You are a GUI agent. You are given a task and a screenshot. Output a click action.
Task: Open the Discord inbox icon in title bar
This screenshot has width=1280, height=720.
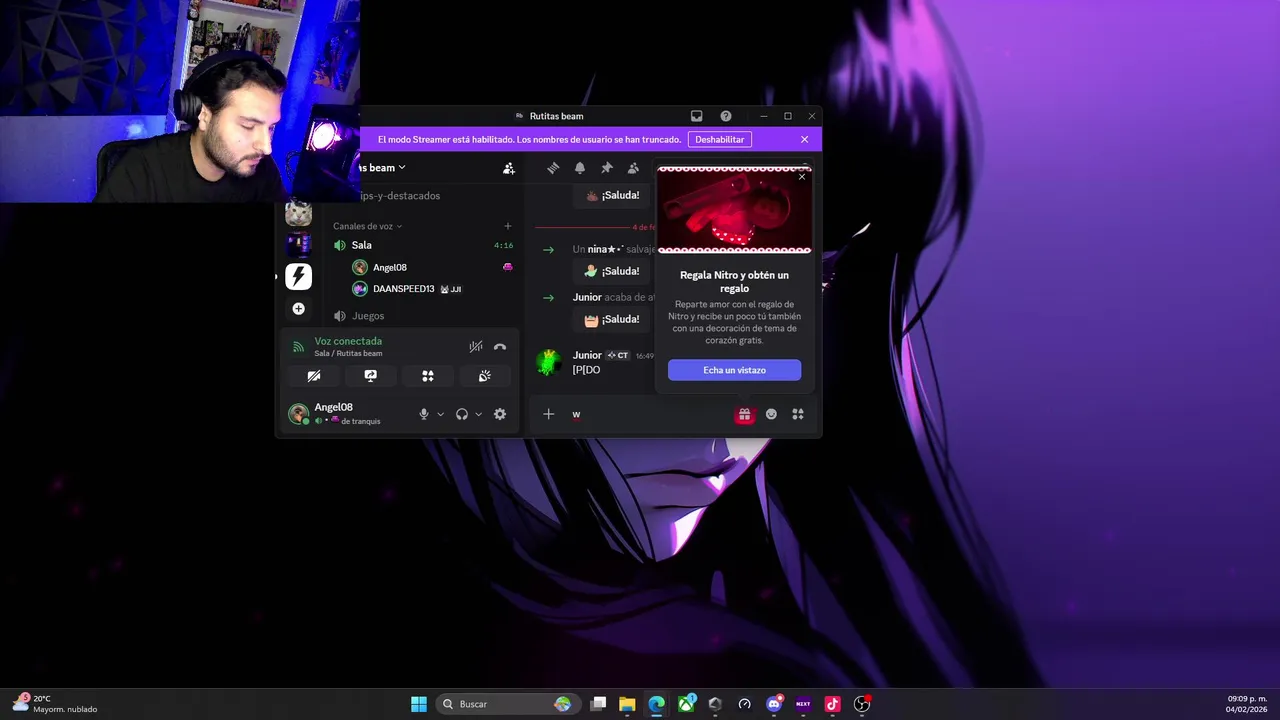pos(697,116)
